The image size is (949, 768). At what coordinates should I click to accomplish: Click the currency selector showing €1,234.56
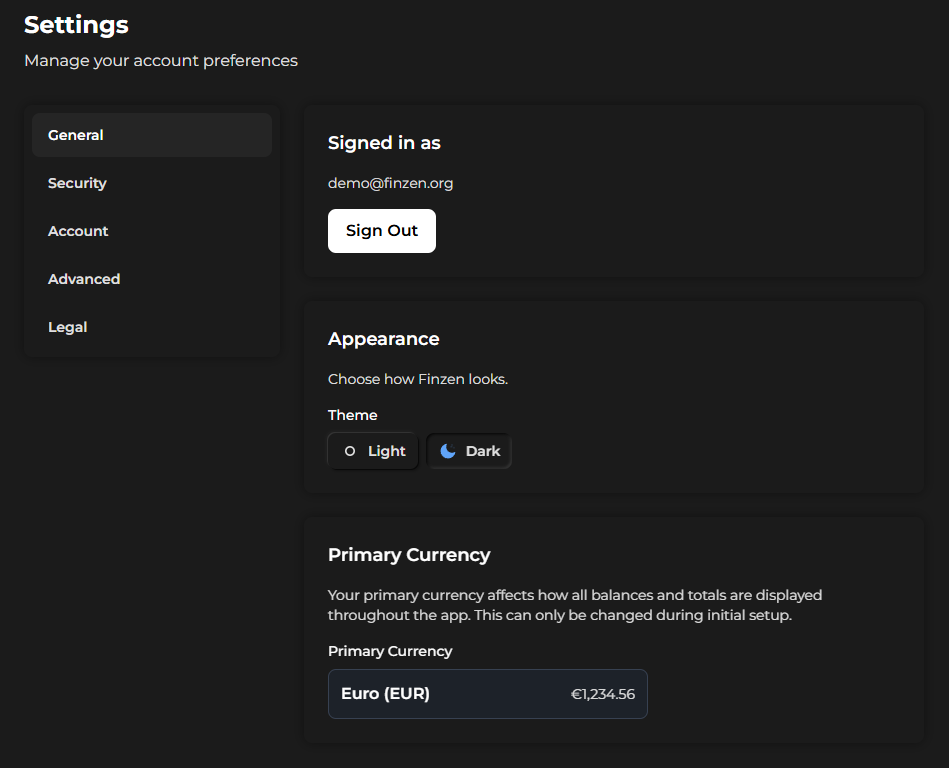click(487, 693)
